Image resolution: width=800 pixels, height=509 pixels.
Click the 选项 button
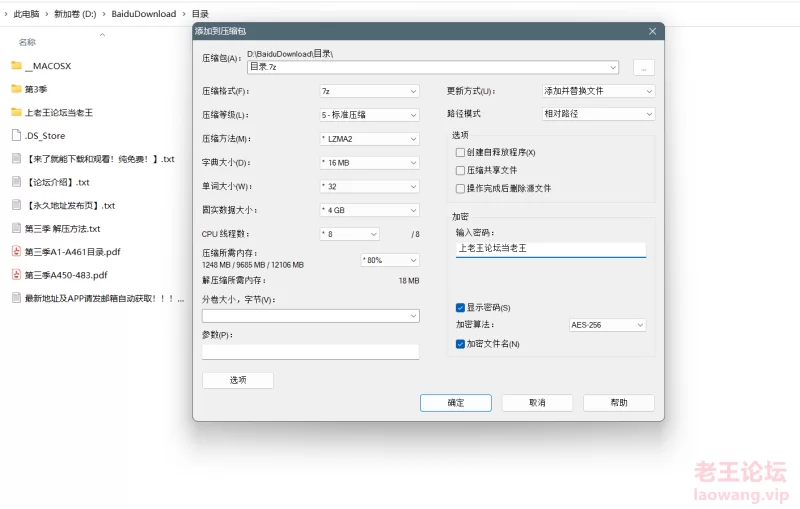238,380
